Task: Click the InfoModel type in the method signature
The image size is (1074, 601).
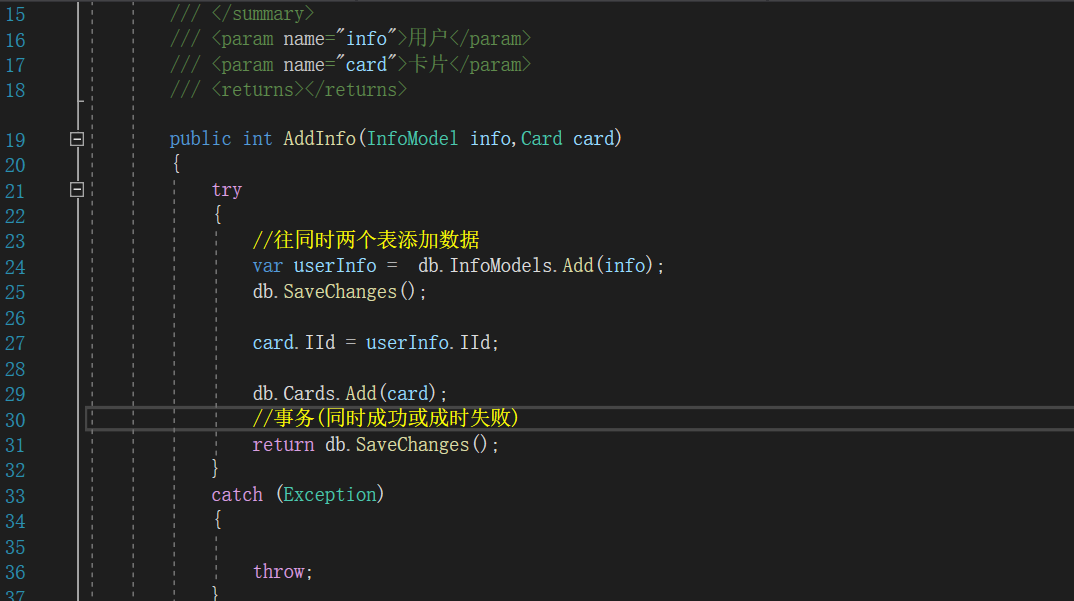Action: (x=413, y=139)
